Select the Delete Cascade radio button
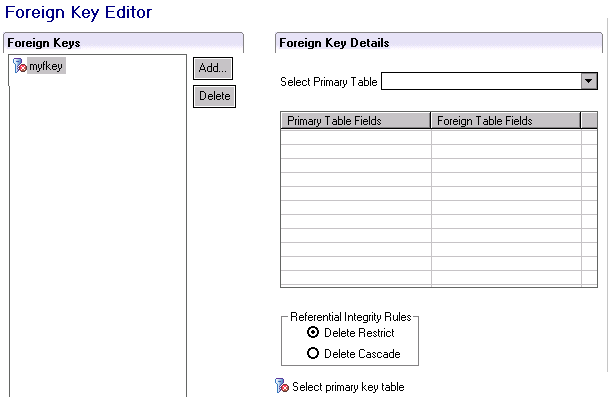Screen dimensions: 608x397 point(313,353)
